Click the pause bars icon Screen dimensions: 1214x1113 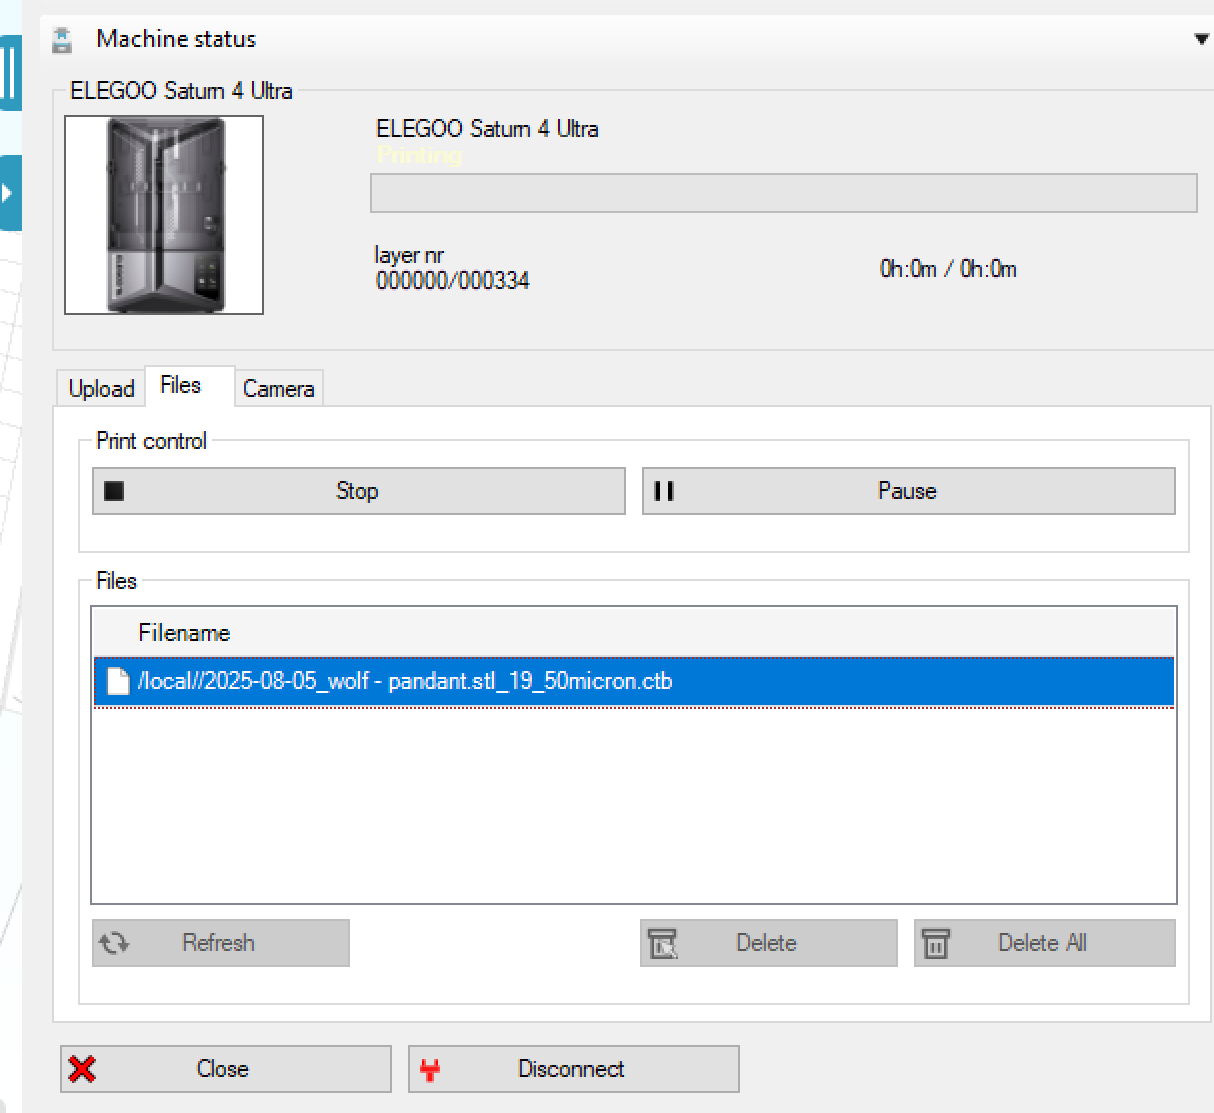click(x=664, y=491)
